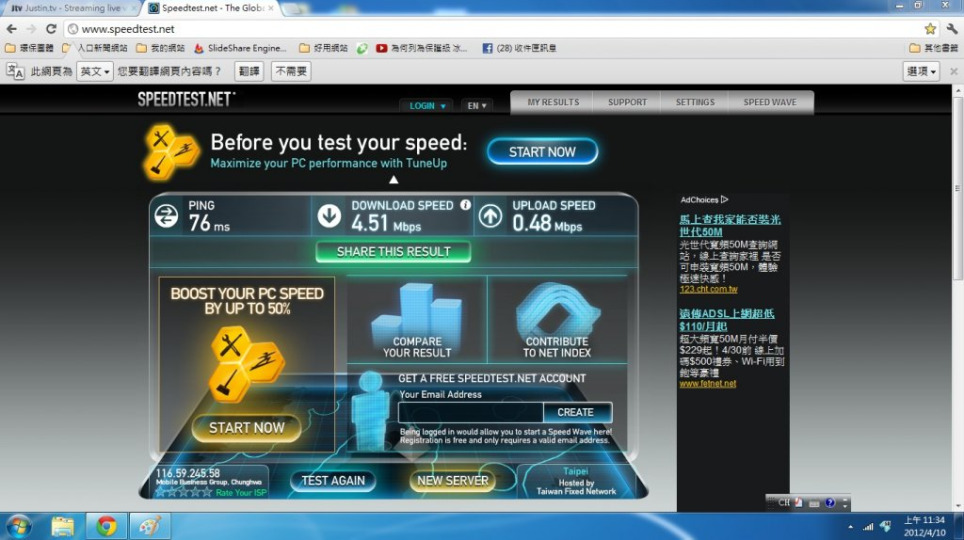Click the Chrome wrench settings icon
This screenshot has height=540, width=964.
pos(952,29)
